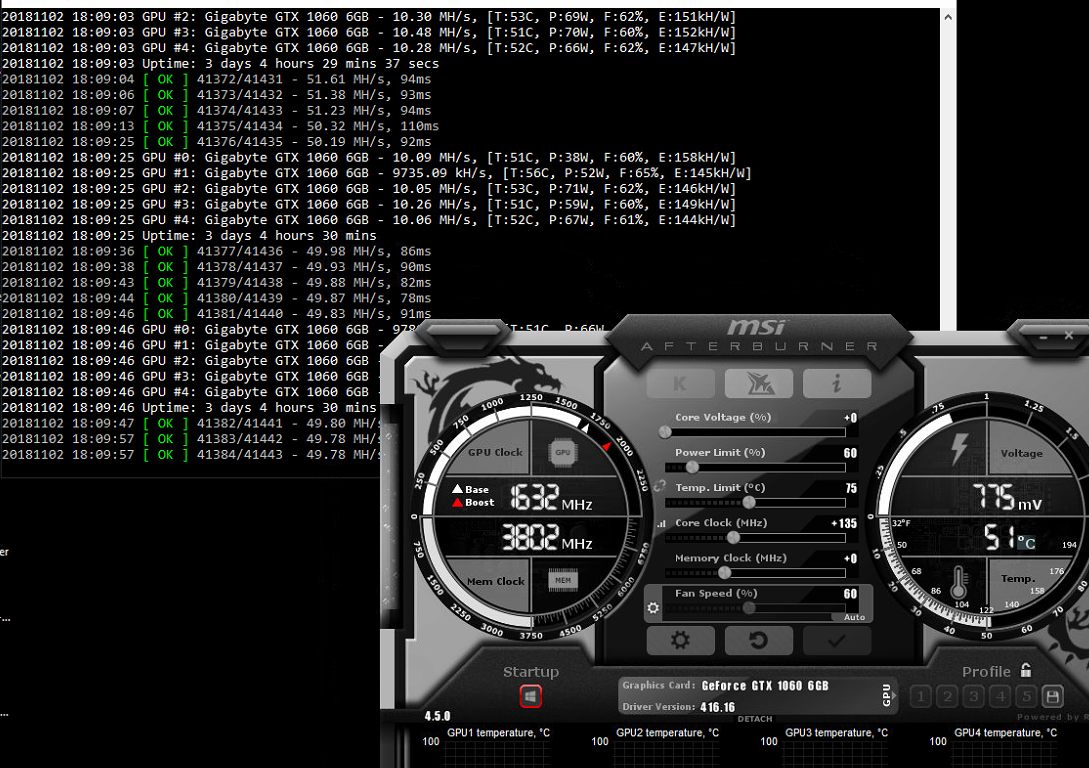Click the Uptime 3 days 4 hours 29 mins 37 secs line

pyautogui.click(x=220, y=63)
